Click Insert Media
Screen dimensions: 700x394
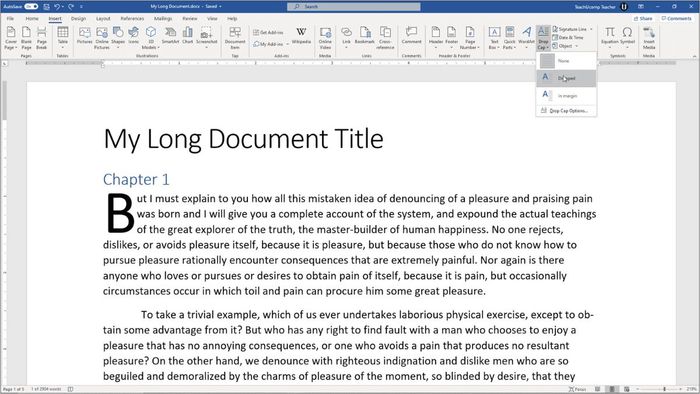649,37
